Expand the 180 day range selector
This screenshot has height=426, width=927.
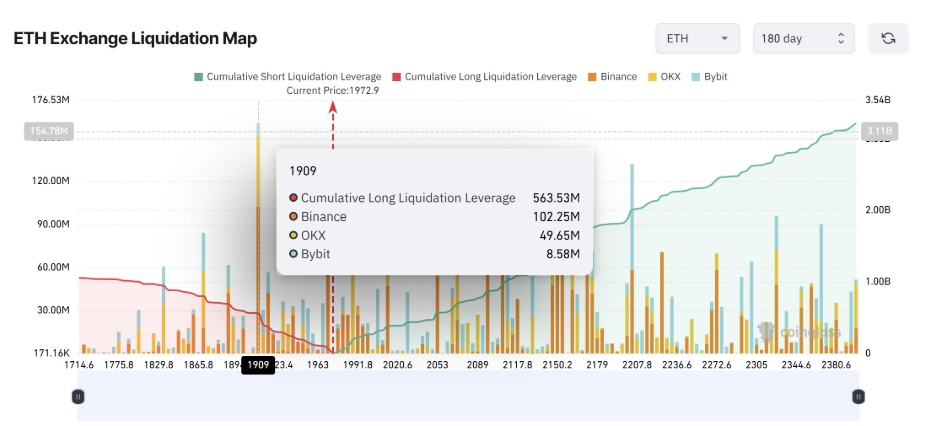[x=803, y=38]
